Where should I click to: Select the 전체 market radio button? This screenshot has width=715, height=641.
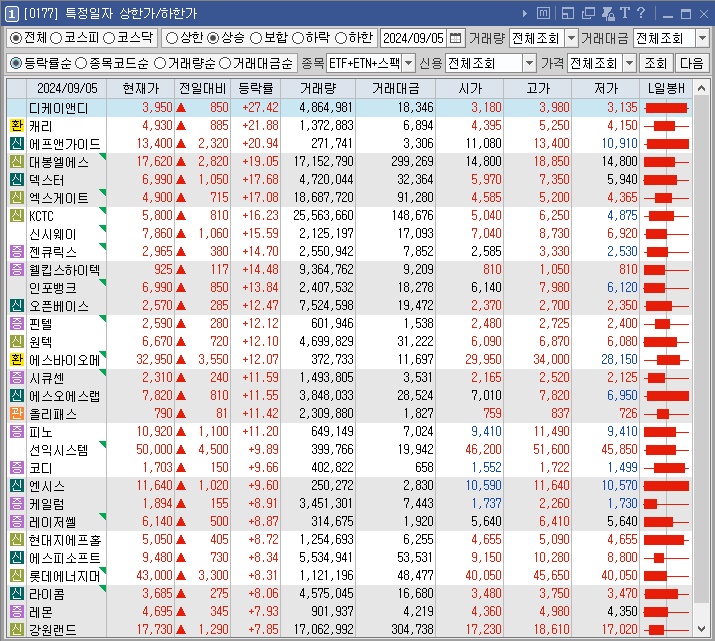[16, 38]
